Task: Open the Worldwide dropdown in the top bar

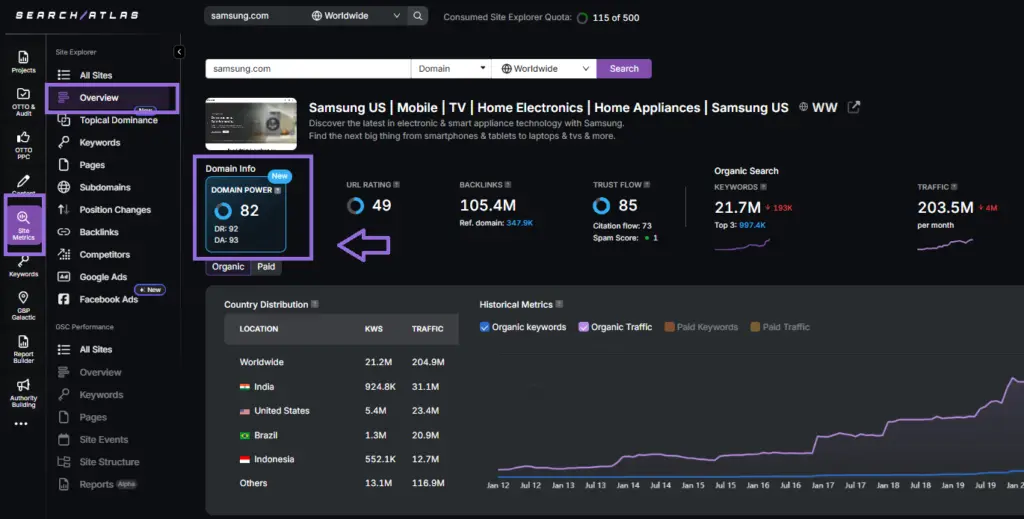Action: coord(355,16)
